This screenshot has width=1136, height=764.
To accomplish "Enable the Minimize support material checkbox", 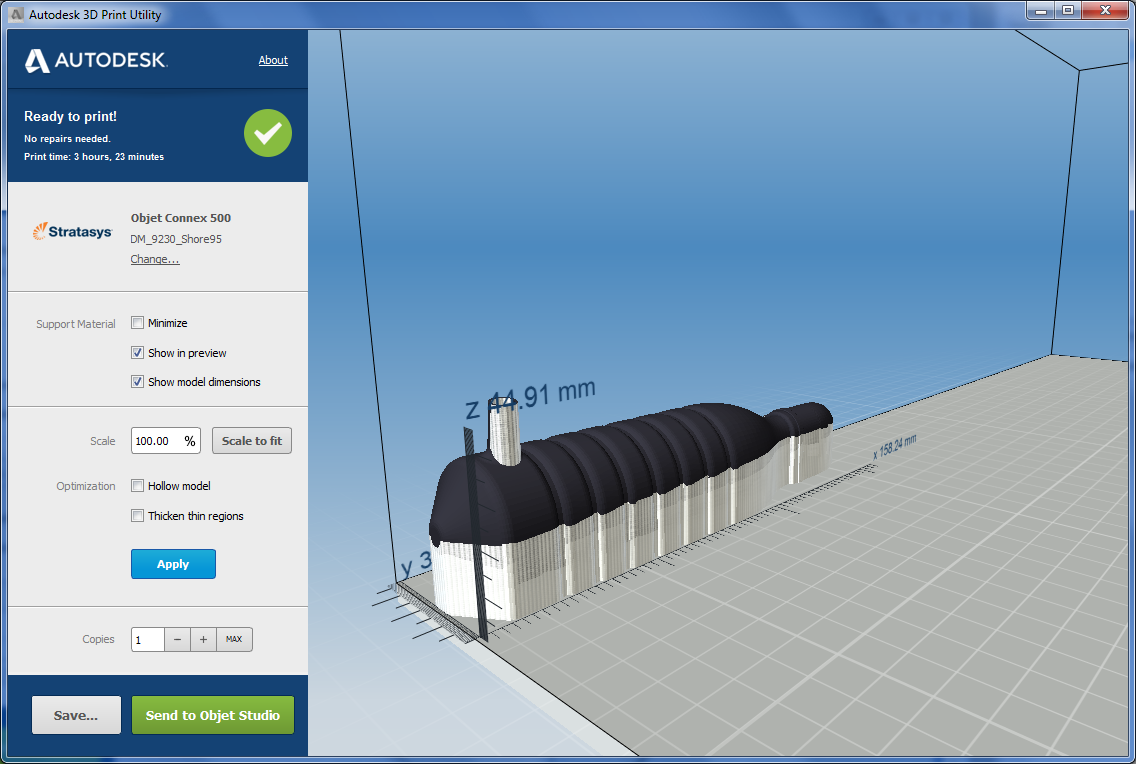I will click(x=137, y=322).
